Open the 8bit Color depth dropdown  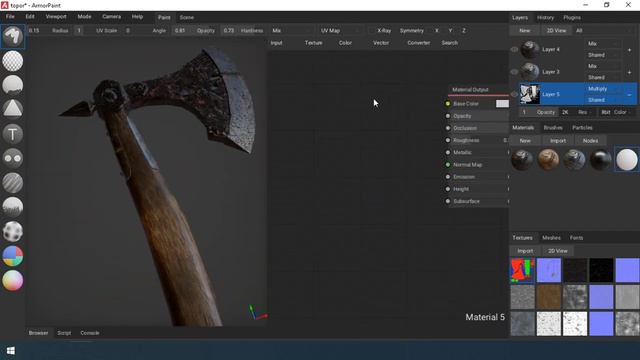click(x=616, y=112)
